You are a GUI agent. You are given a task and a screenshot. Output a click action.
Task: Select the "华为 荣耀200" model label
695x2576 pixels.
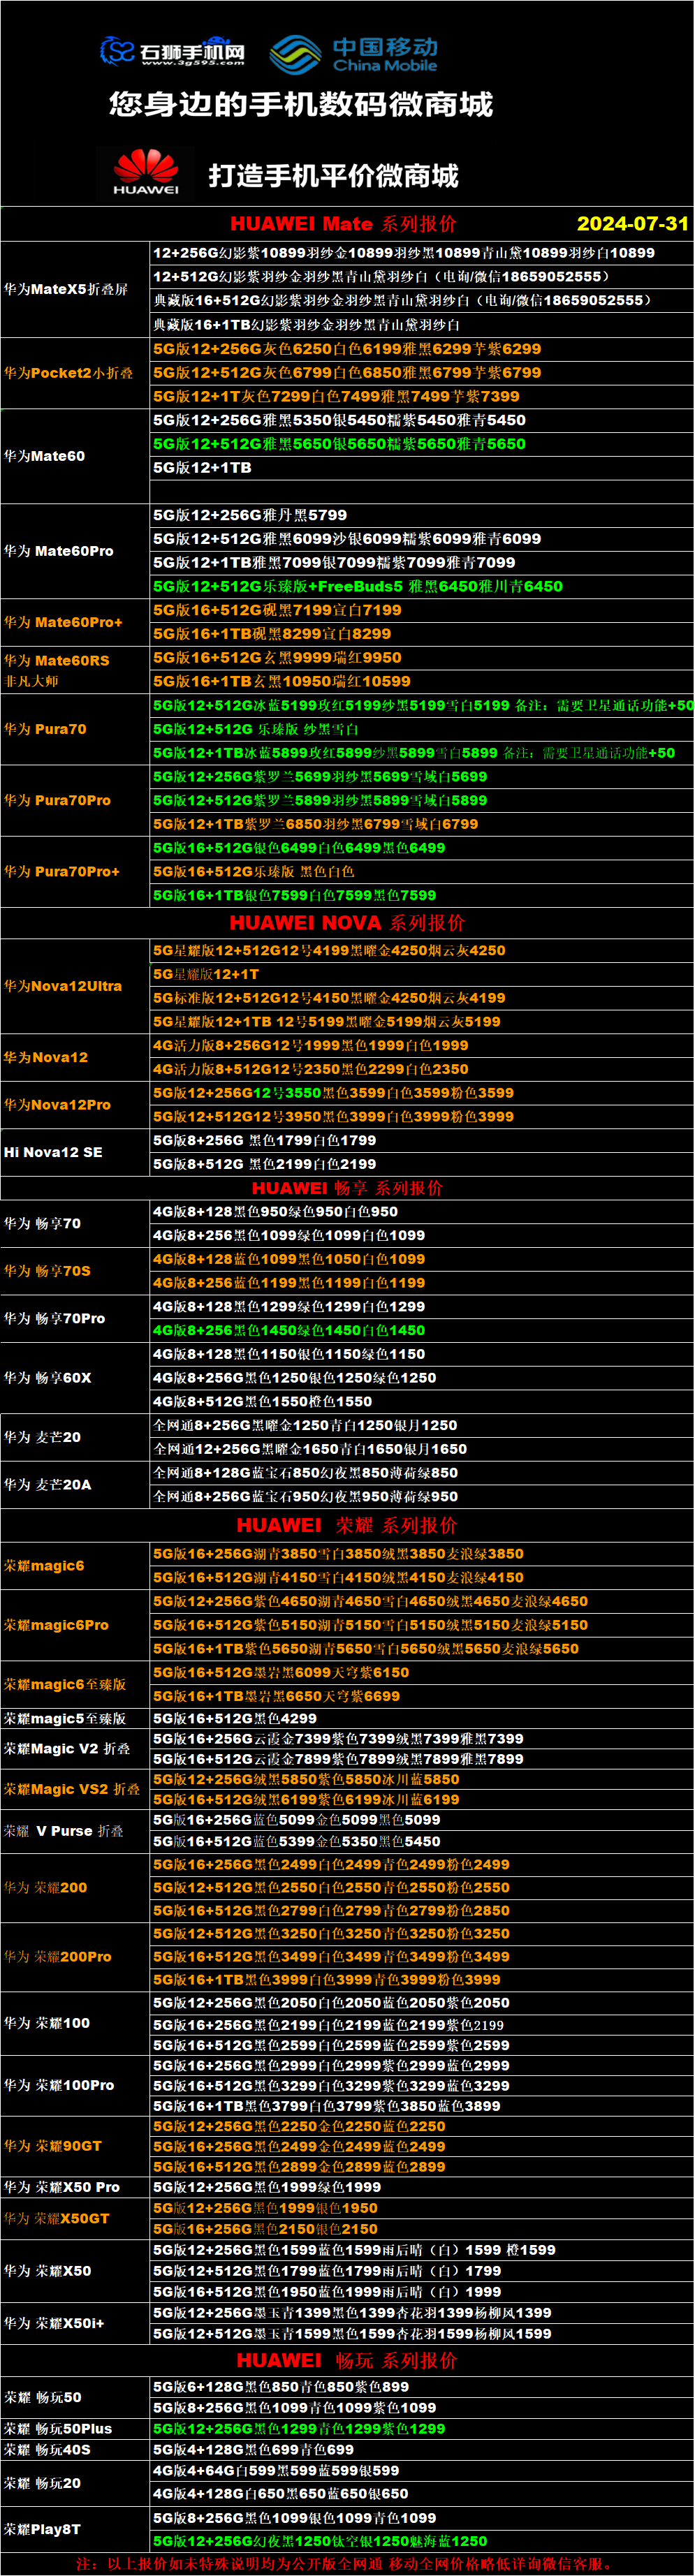tap(45, 1888)
